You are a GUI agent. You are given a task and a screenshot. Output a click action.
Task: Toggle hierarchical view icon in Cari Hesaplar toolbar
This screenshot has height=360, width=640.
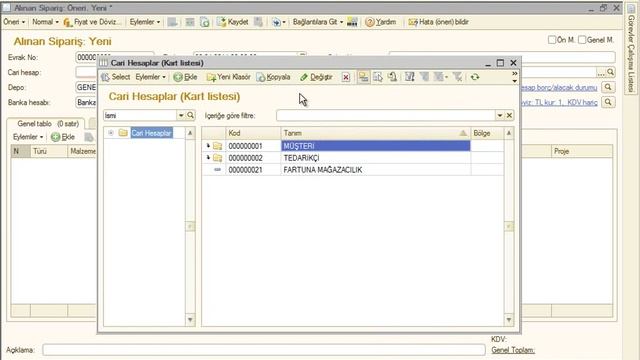tap(363, 77)
